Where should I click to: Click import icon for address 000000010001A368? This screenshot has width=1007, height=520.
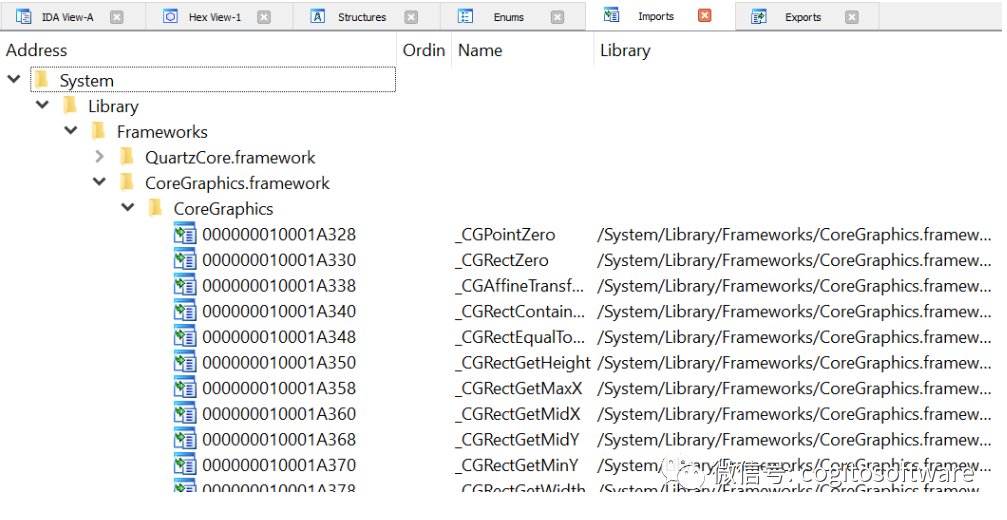point(185,440)
